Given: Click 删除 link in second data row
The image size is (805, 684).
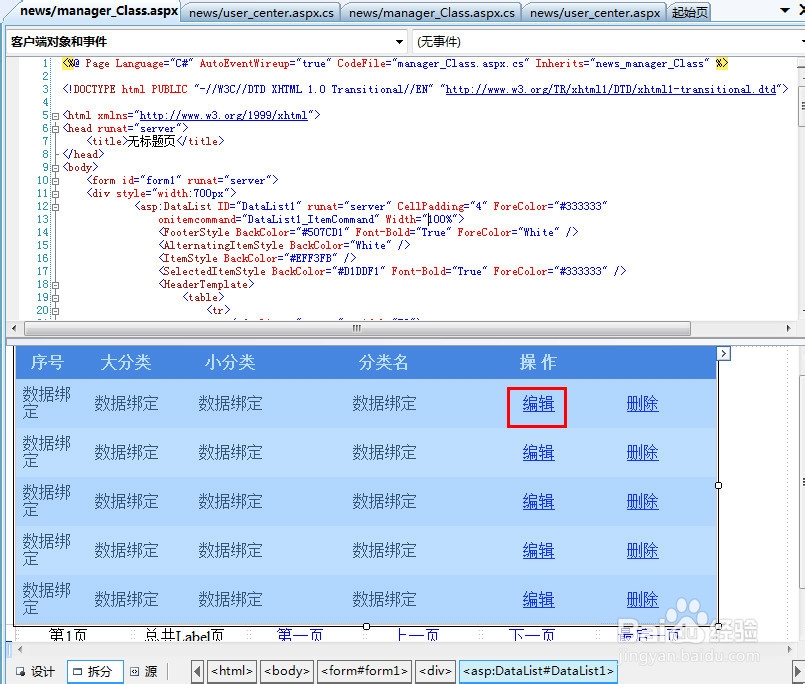Looking at the screenshot, I should click(642, 453).
